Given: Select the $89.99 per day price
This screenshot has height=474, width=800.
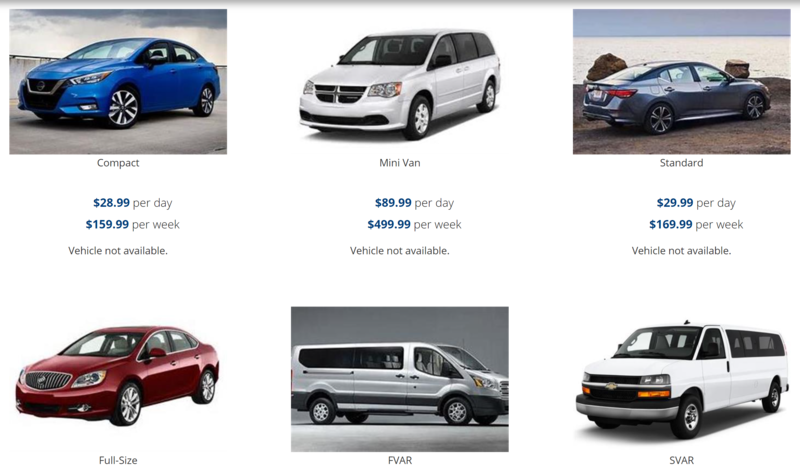Looking at the screenshot, I should 414,203.
